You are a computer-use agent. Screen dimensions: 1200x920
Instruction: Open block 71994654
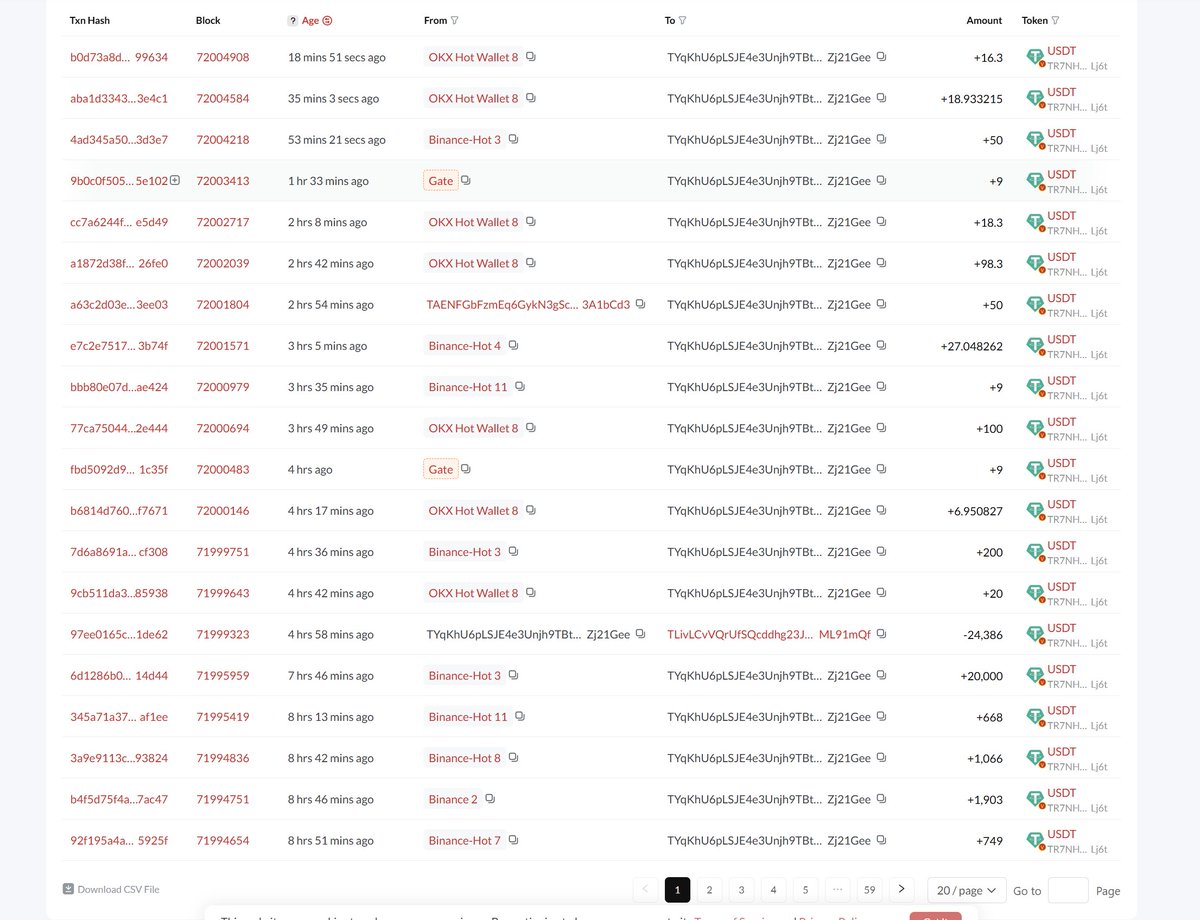click(x=223, y=840)
